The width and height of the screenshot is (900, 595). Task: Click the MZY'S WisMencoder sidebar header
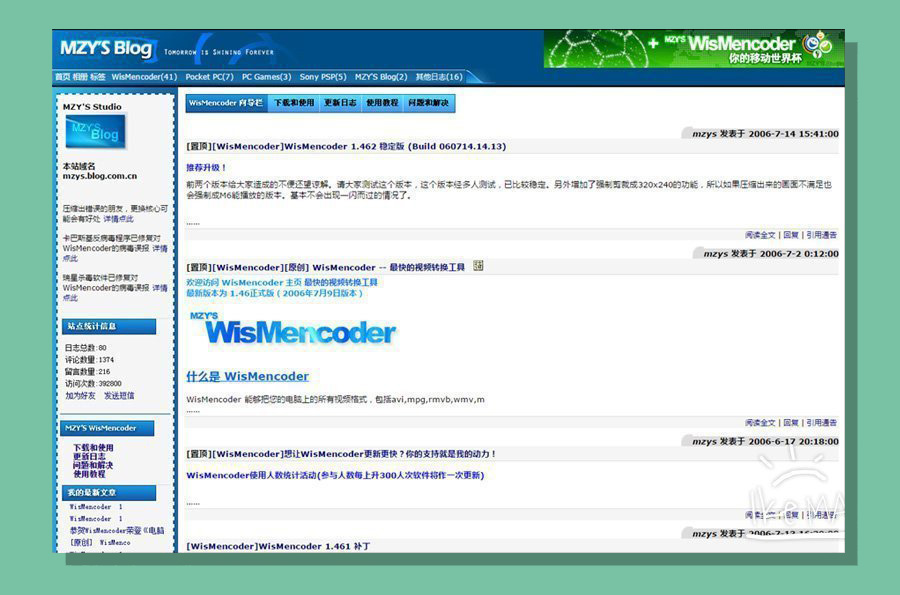(107, 429)
